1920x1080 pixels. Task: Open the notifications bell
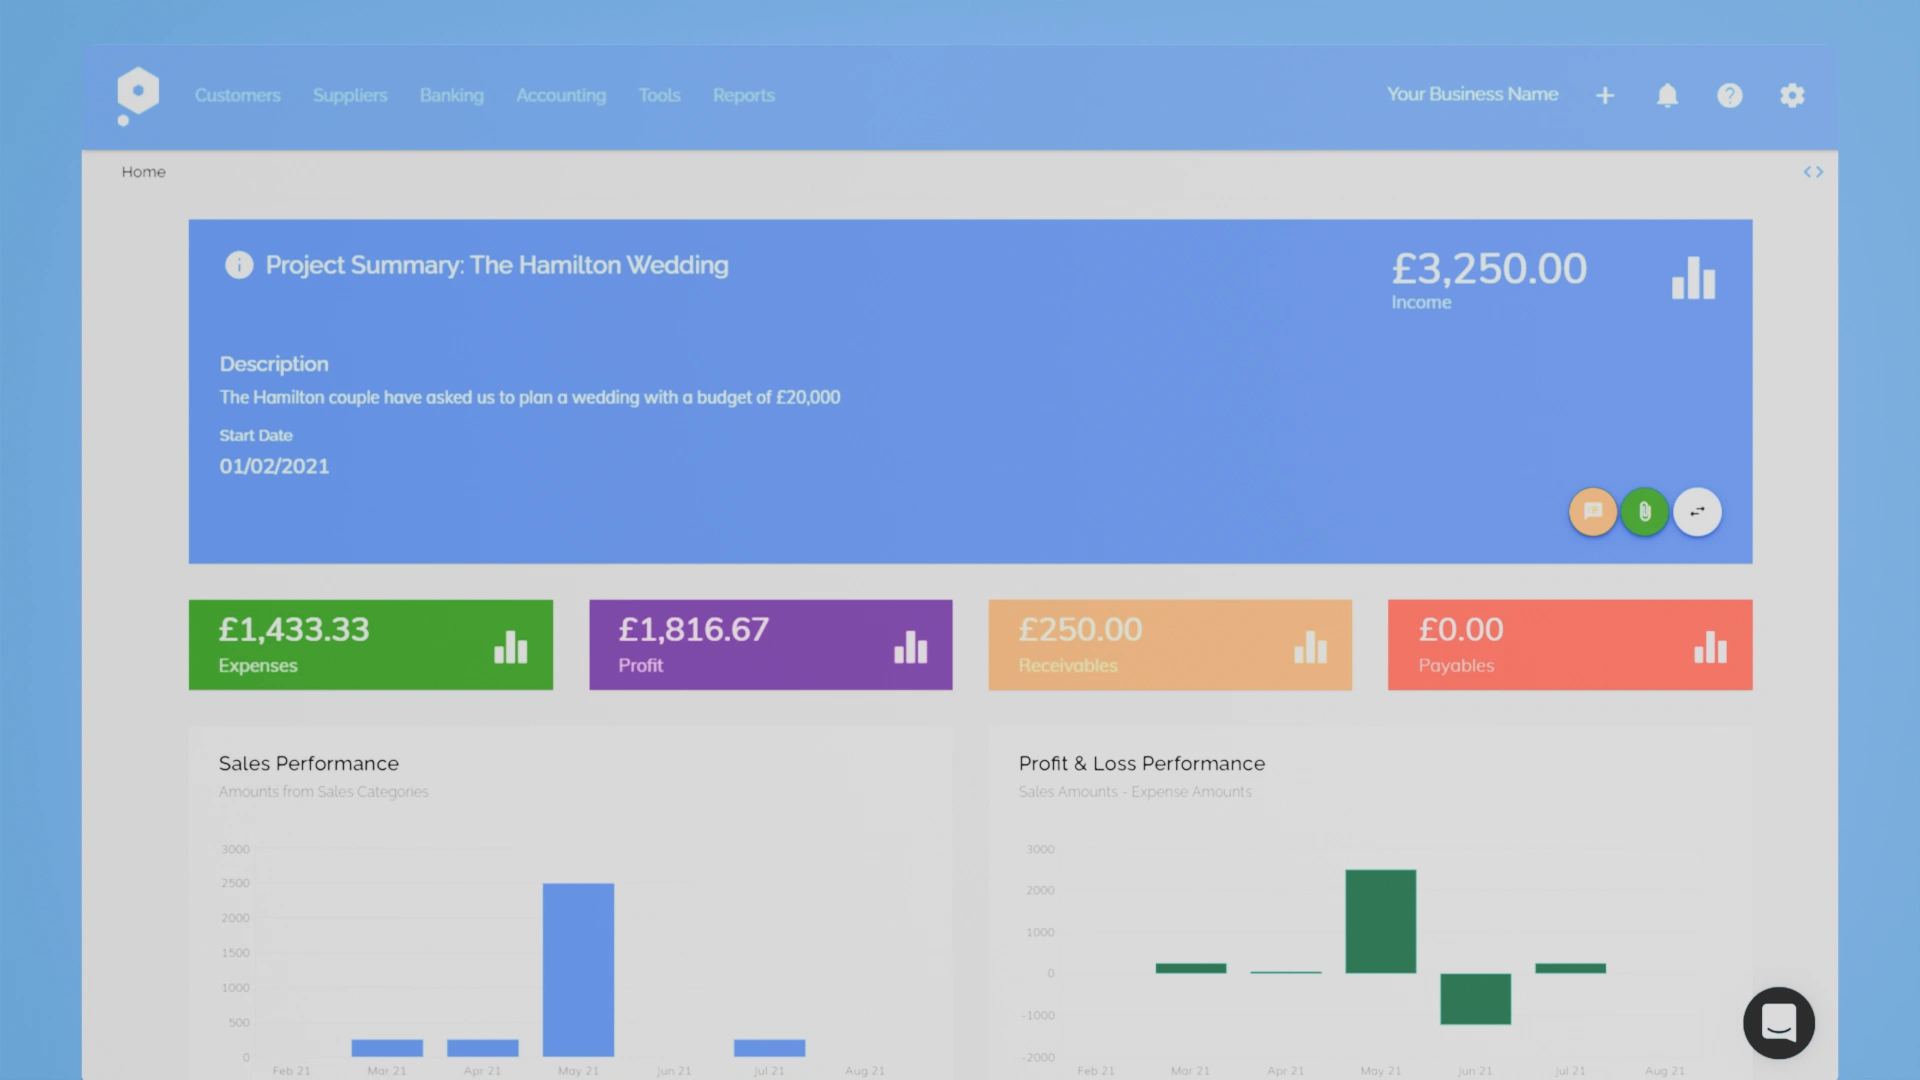(x=1667, y=95)
